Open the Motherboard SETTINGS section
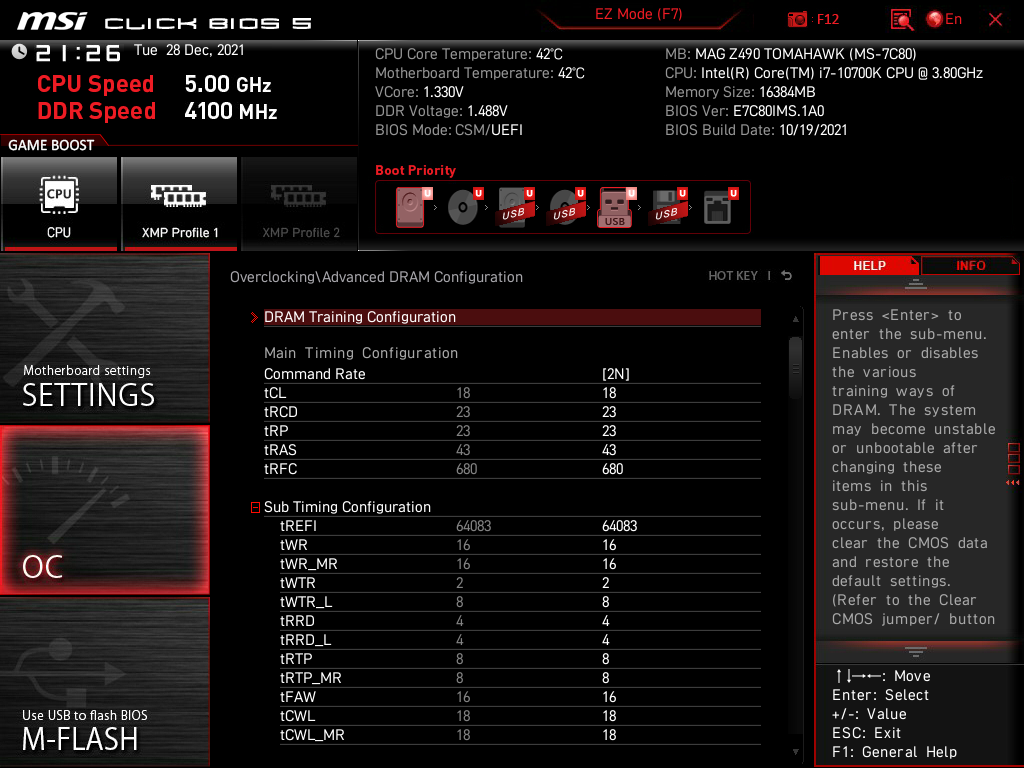The width and height of the screenshot is (1024, 768). click(104, 338)
